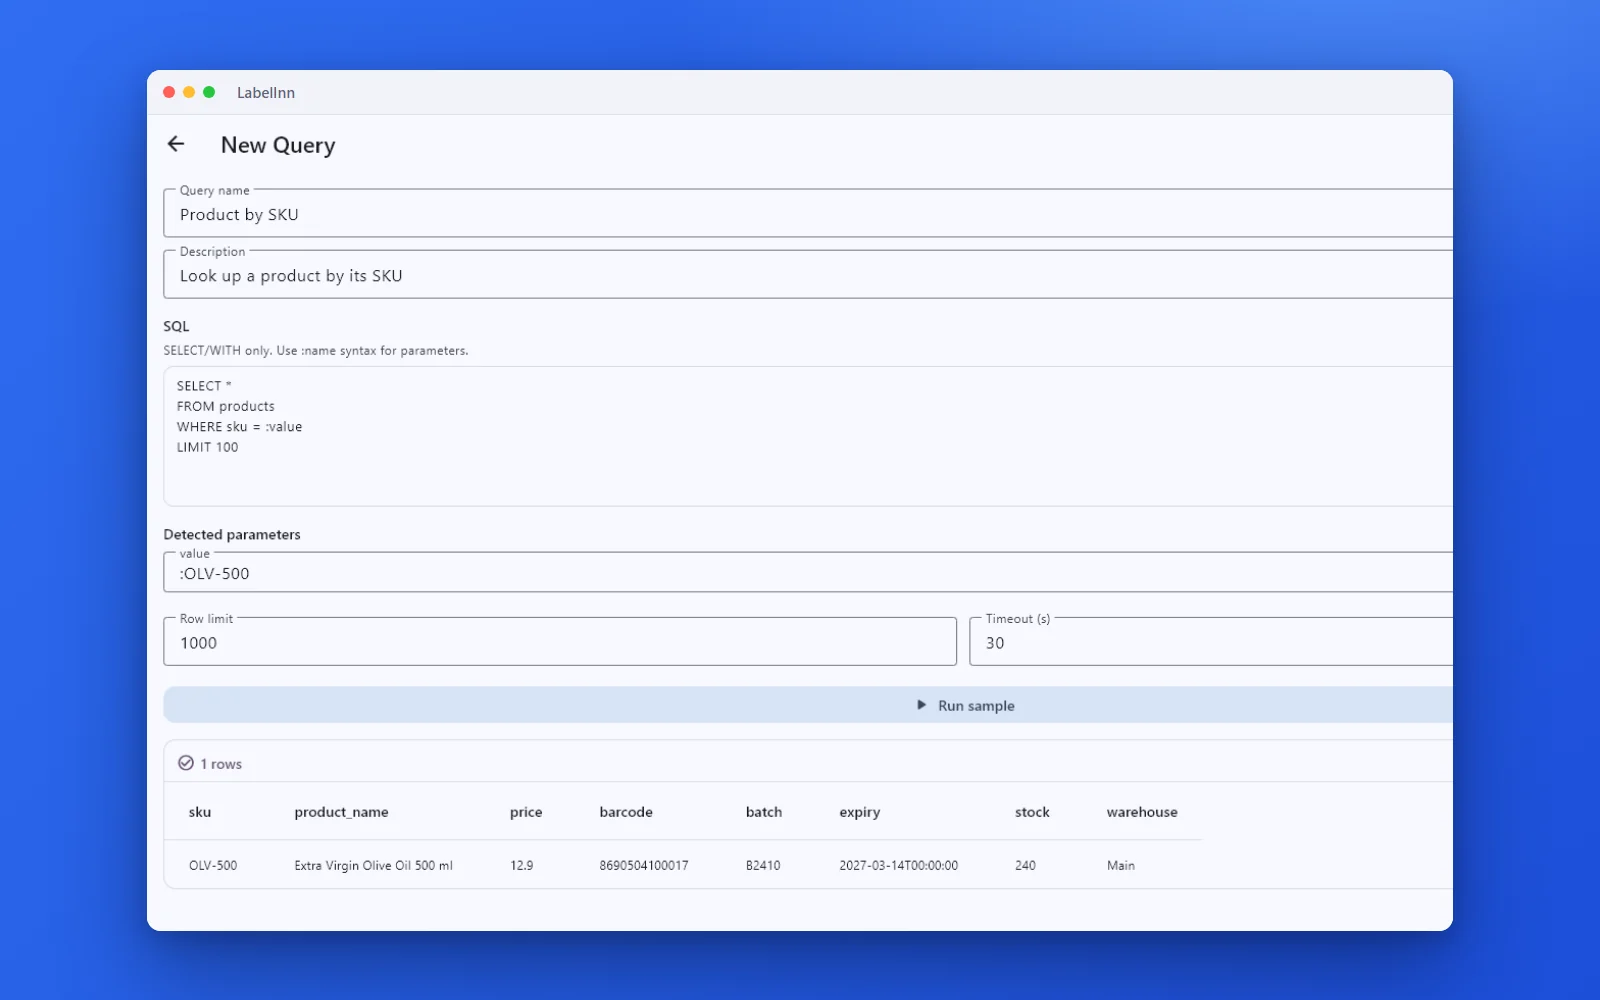This screenshot has height=1000, width=1600.
Task: Click the stock column header
Action: [x=1032, y=812]
